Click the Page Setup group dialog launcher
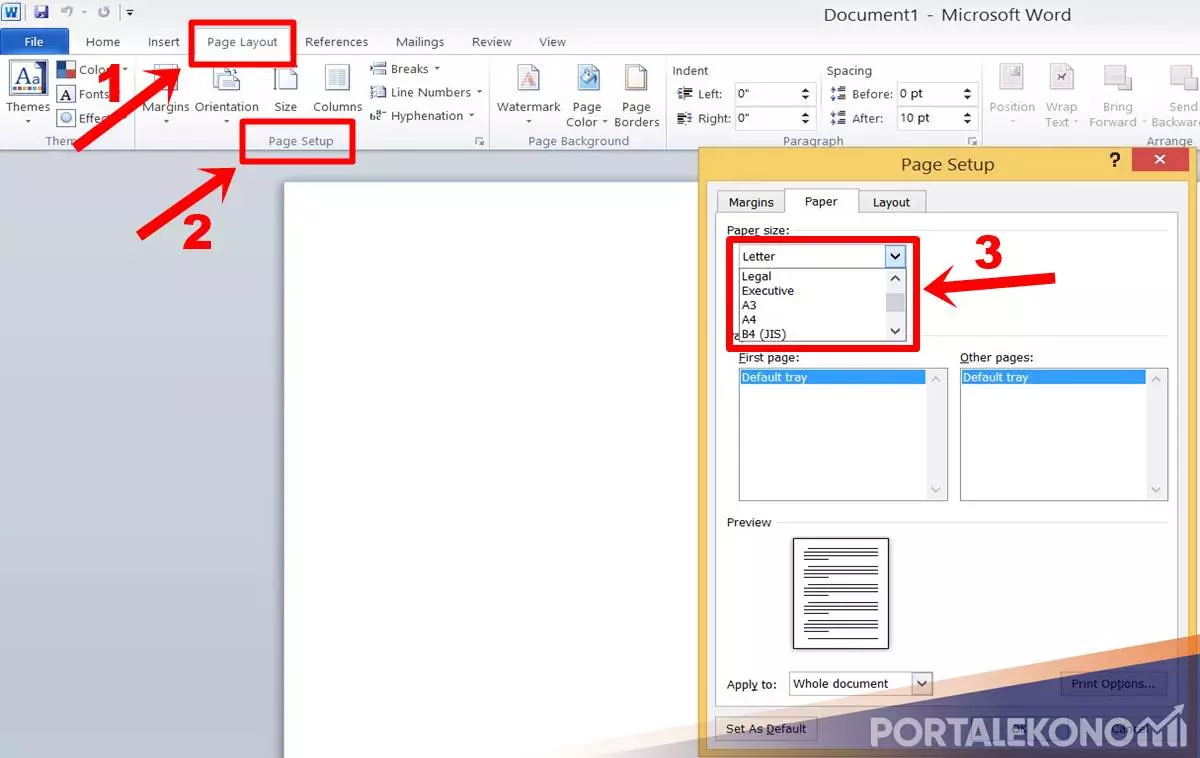 (x=478, y=142)
